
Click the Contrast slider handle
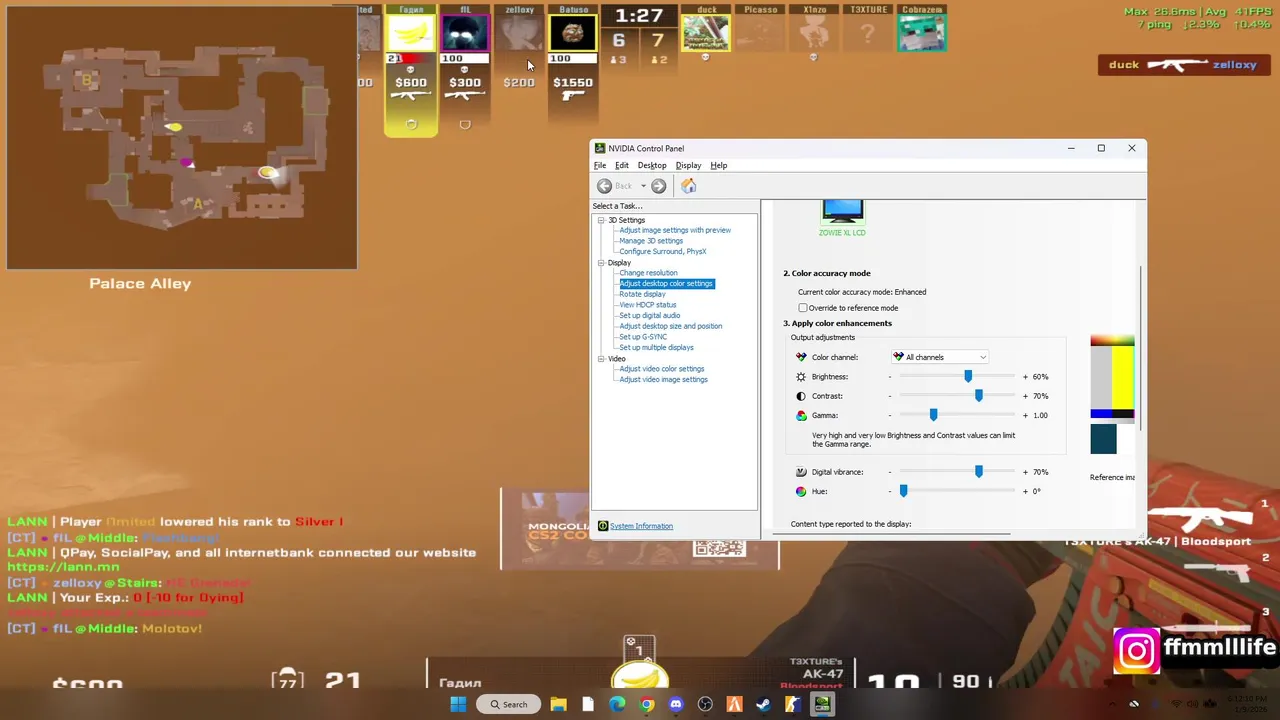click(x=979, y=396)
